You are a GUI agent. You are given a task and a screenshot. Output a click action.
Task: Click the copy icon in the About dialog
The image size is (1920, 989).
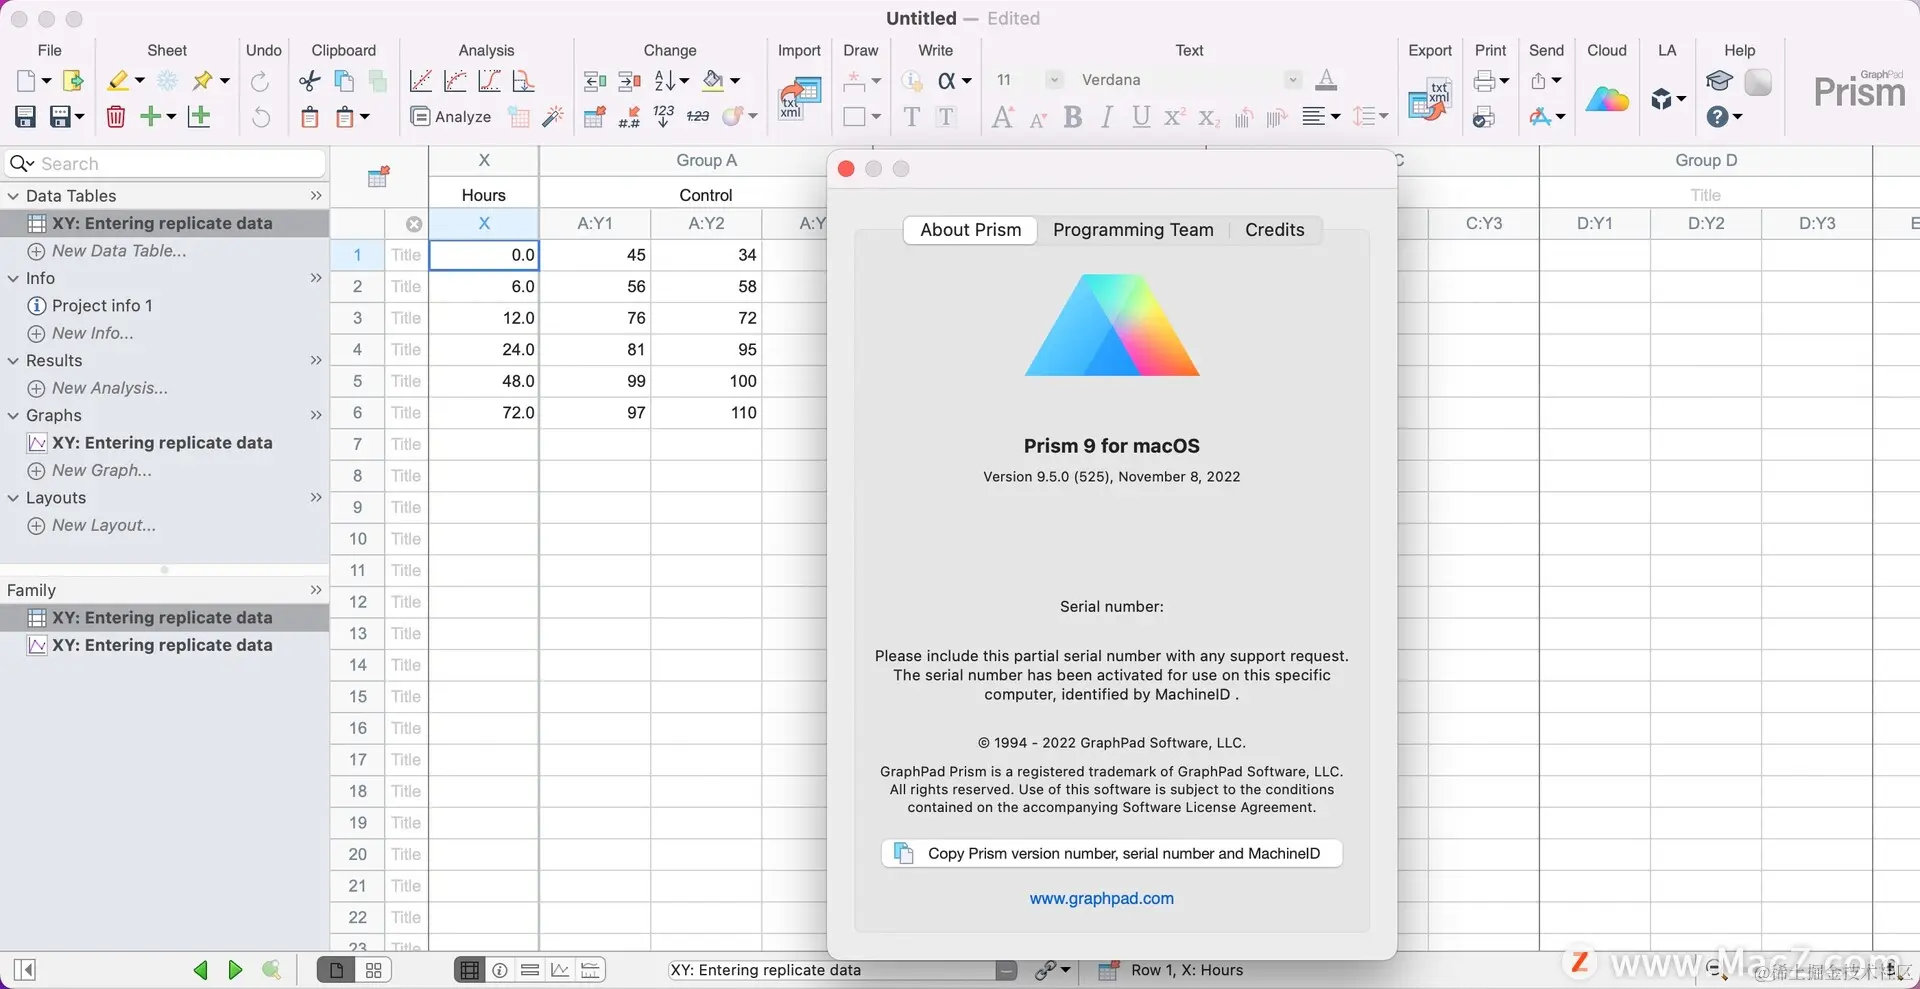tap(903, 853)
